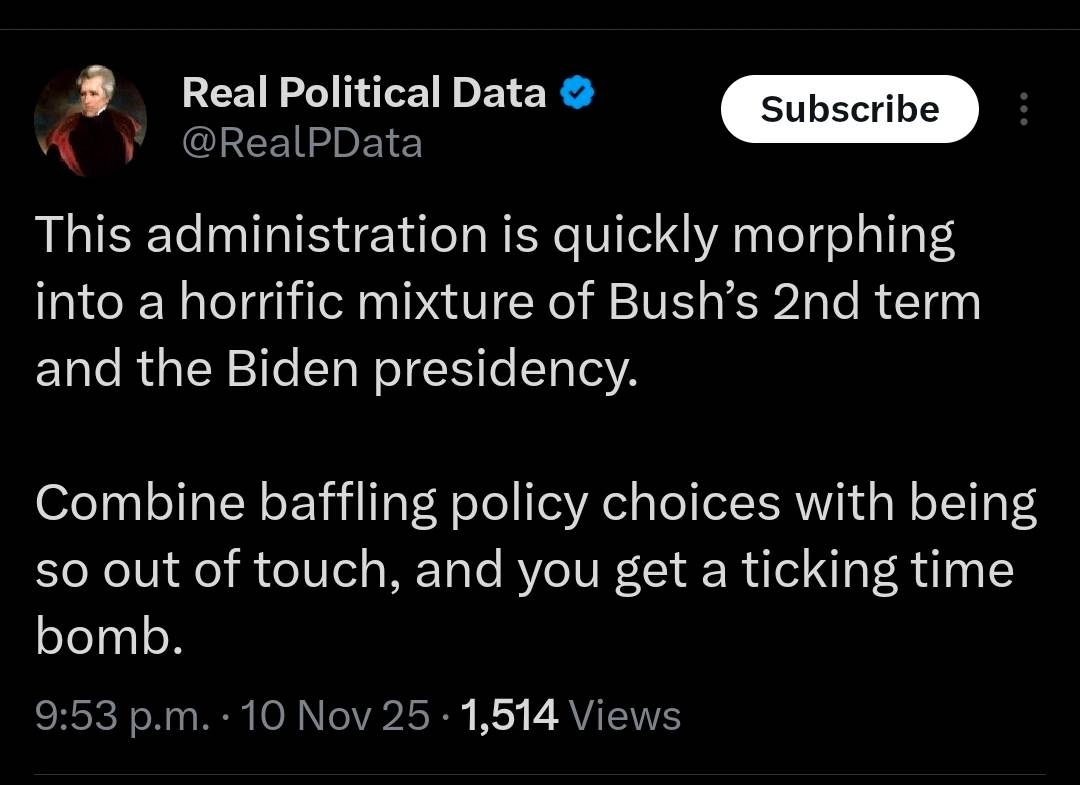This screenshot has height=785, width=1080.
Task: Open the three-dot more options menu
Action: (x=1022, y=109)
